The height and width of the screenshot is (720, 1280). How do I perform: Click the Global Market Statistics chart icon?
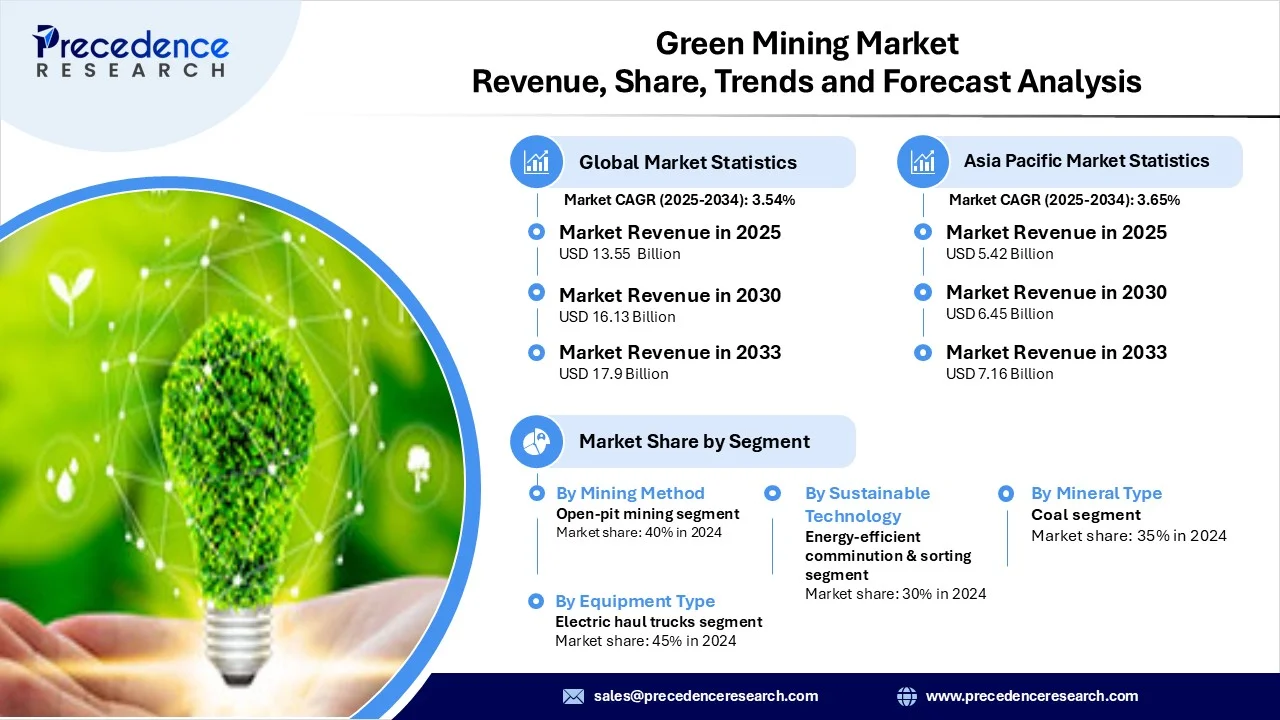pyautogui.click(x=537, y=162)
